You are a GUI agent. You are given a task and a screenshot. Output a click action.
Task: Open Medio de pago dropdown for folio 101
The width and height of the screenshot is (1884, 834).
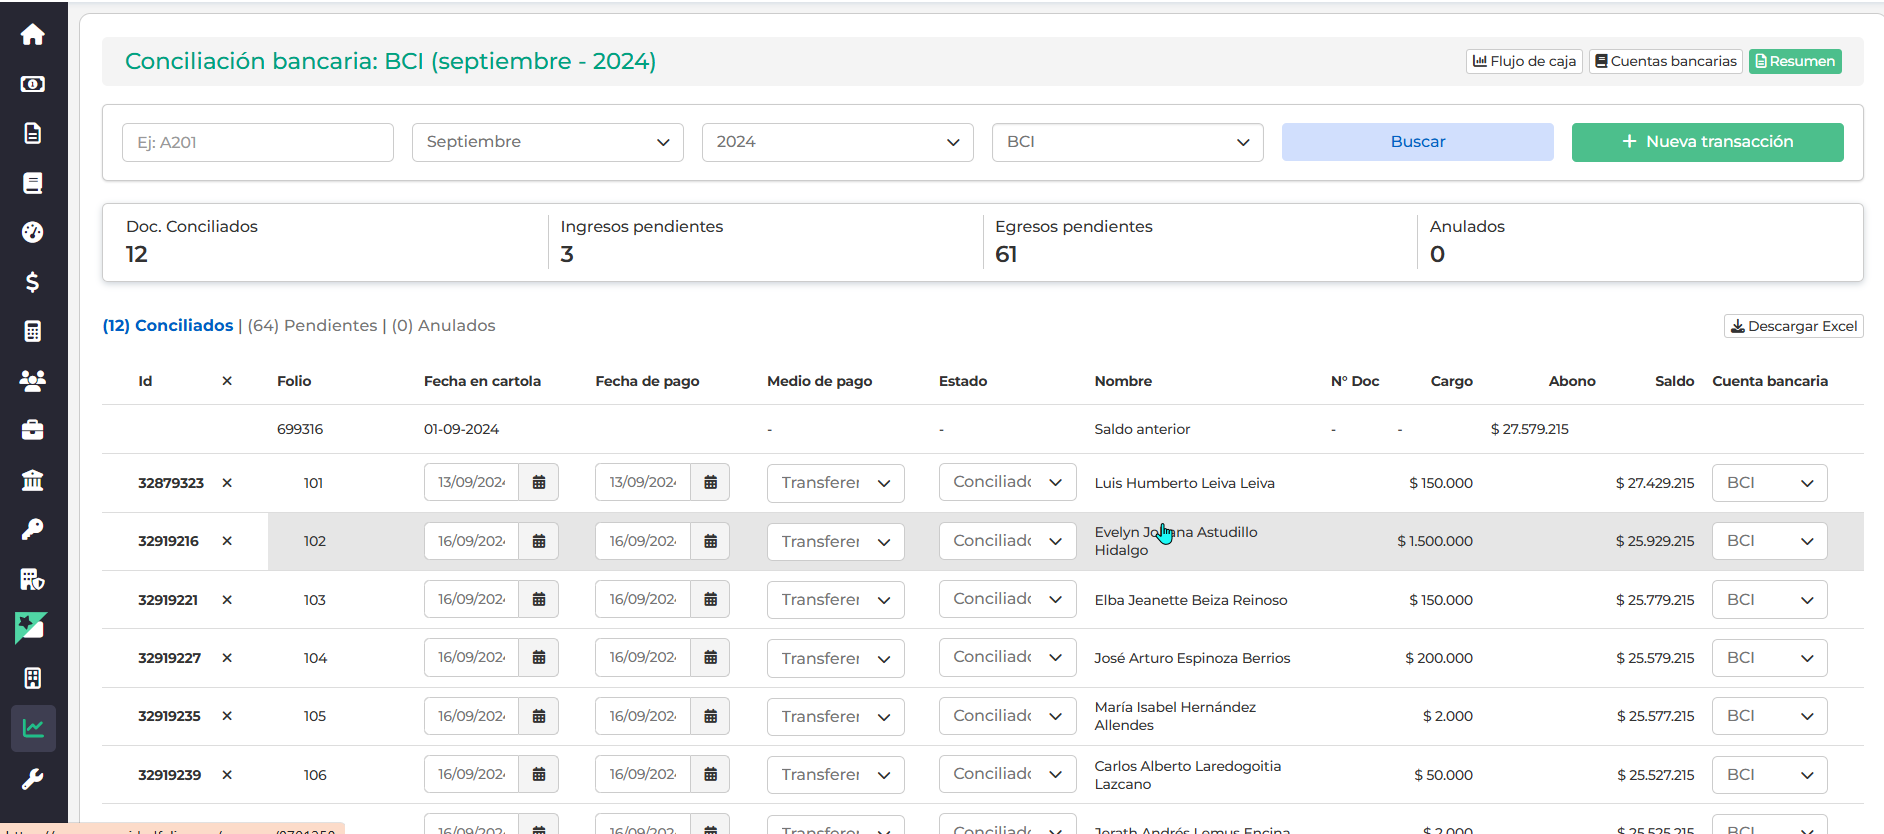click(836, 483)
